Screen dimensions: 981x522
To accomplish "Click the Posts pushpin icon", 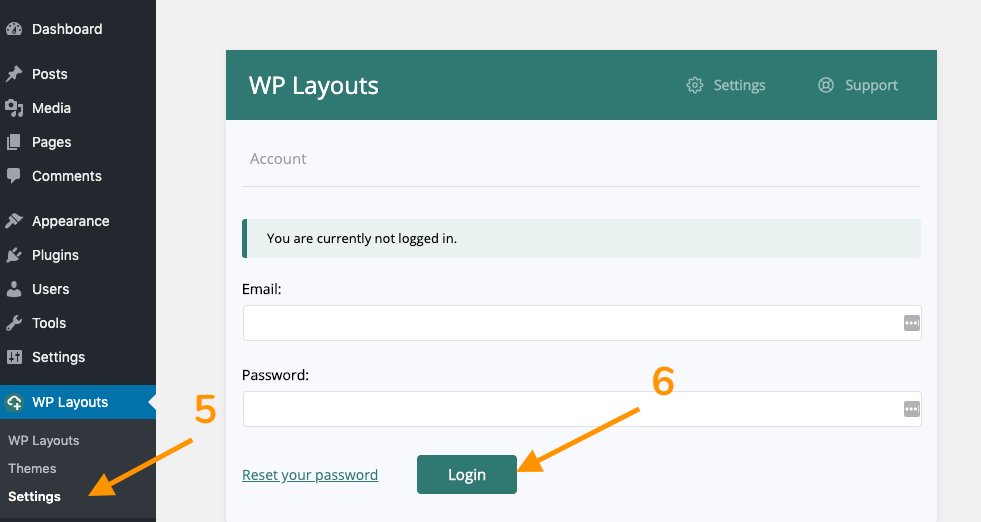I will [x=14, y=74].
